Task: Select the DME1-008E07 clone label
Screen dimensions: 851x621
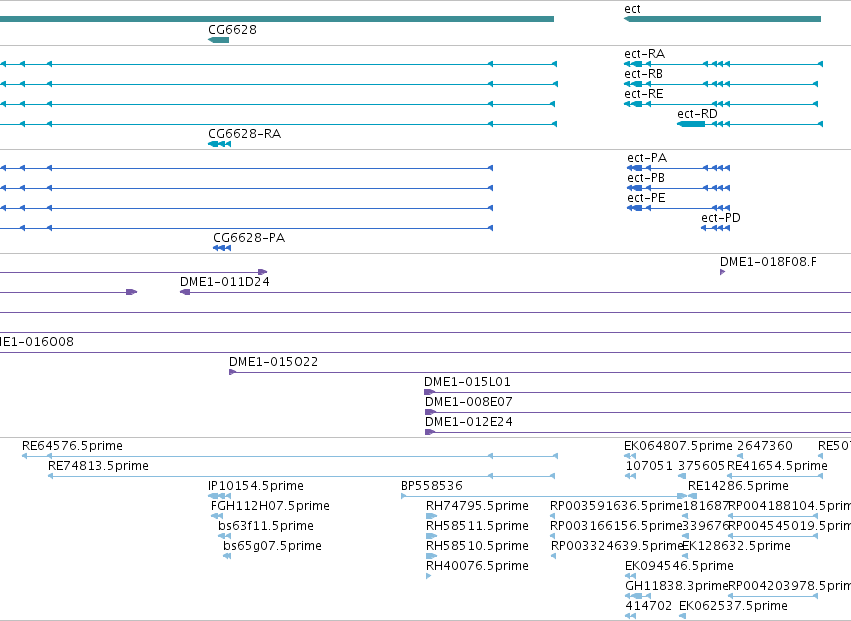Action: coord(468,402)
